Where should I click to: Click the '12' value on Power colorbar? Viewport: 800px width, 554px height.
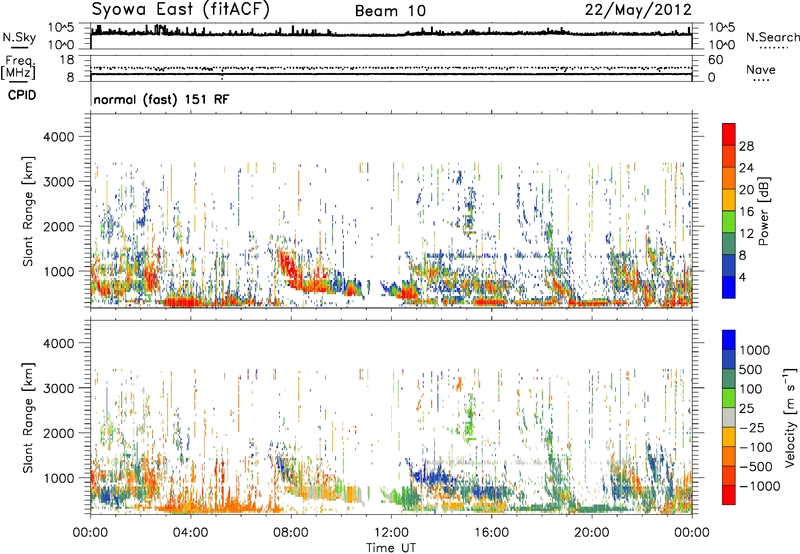coord(746,234)
